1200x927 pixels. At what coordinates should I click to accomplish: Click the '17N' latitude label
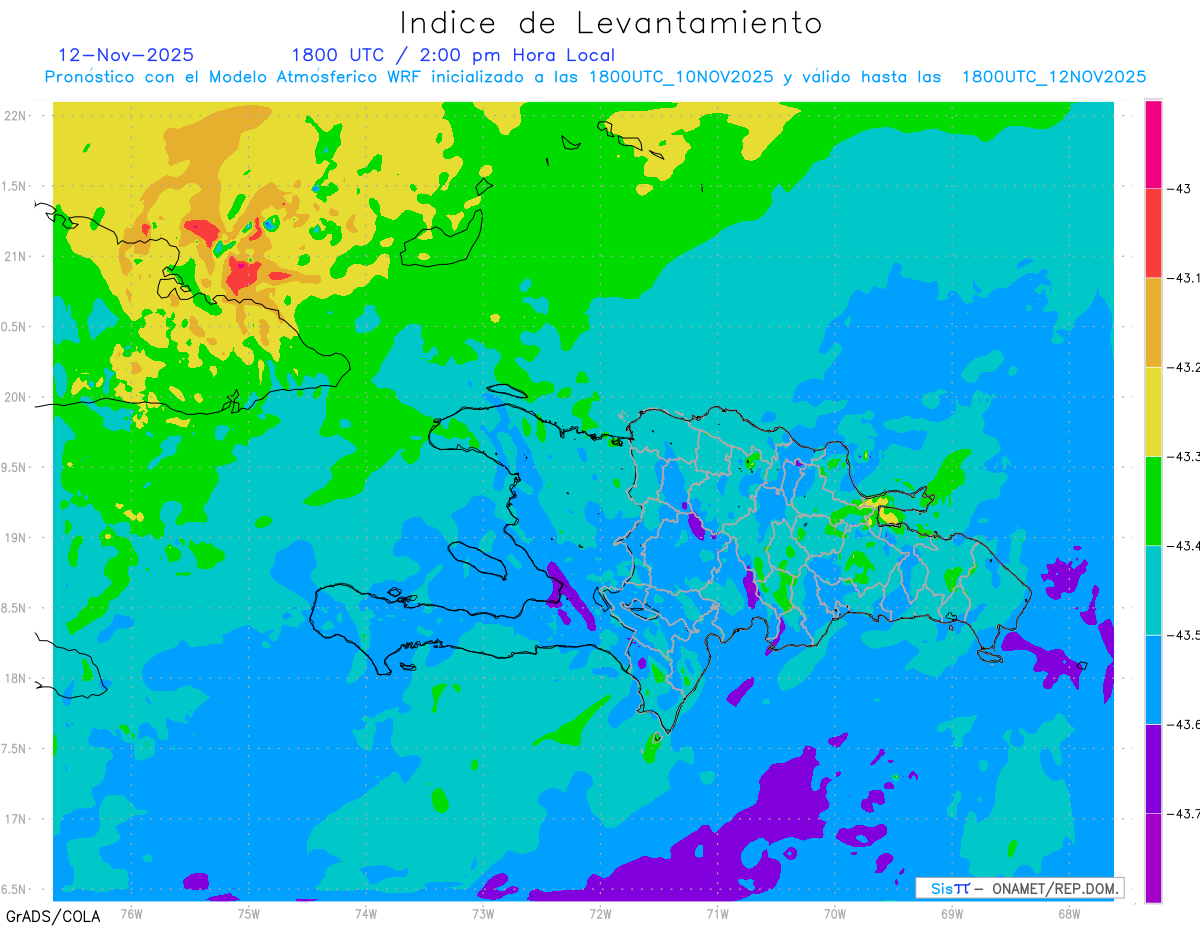coord(17,819)
